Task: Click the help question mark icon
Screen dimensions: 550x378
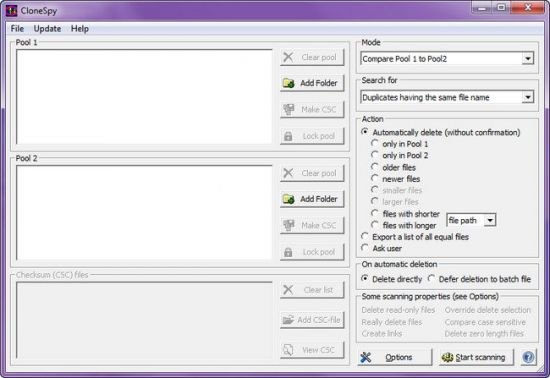Action: (x=528, y=357)
